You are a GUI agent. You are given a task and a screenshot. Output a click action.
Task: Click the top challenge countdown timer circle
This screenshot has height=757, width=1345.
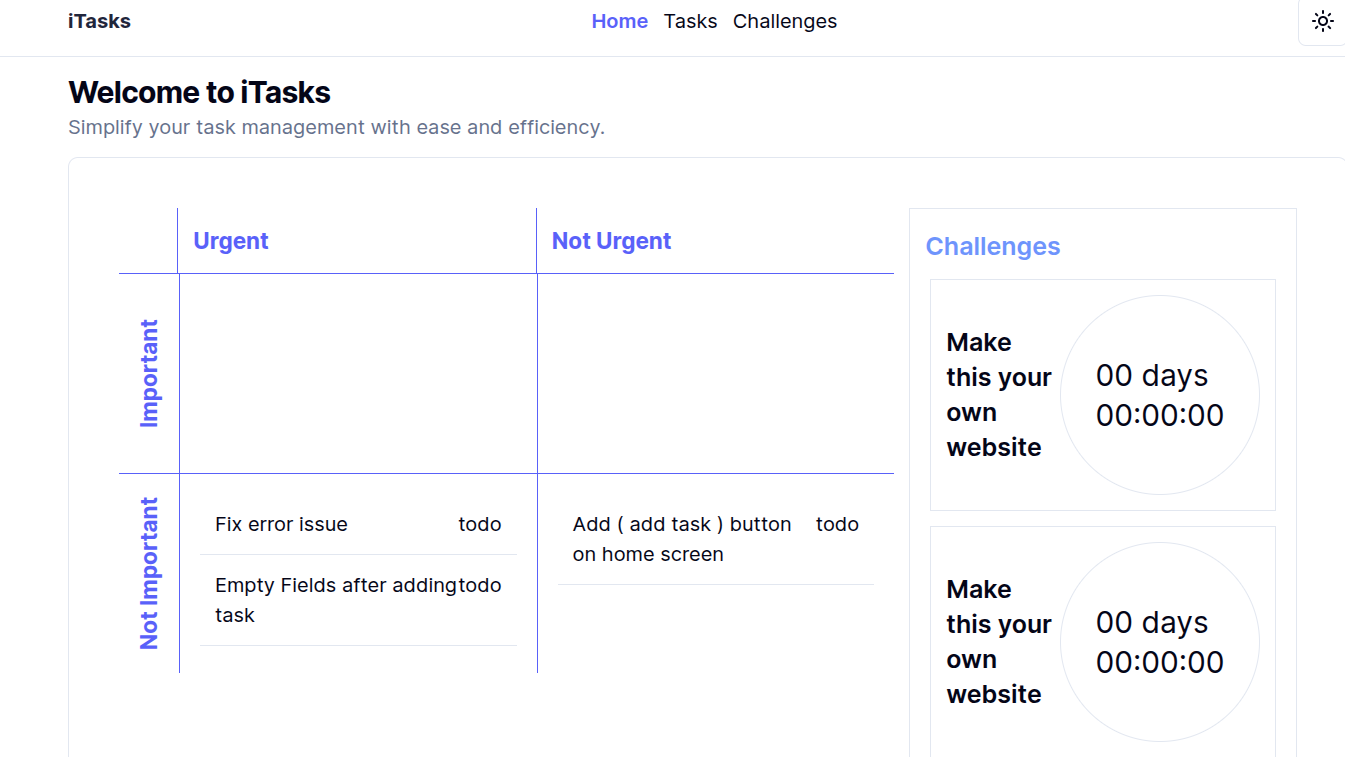(x=1159, y=395)
